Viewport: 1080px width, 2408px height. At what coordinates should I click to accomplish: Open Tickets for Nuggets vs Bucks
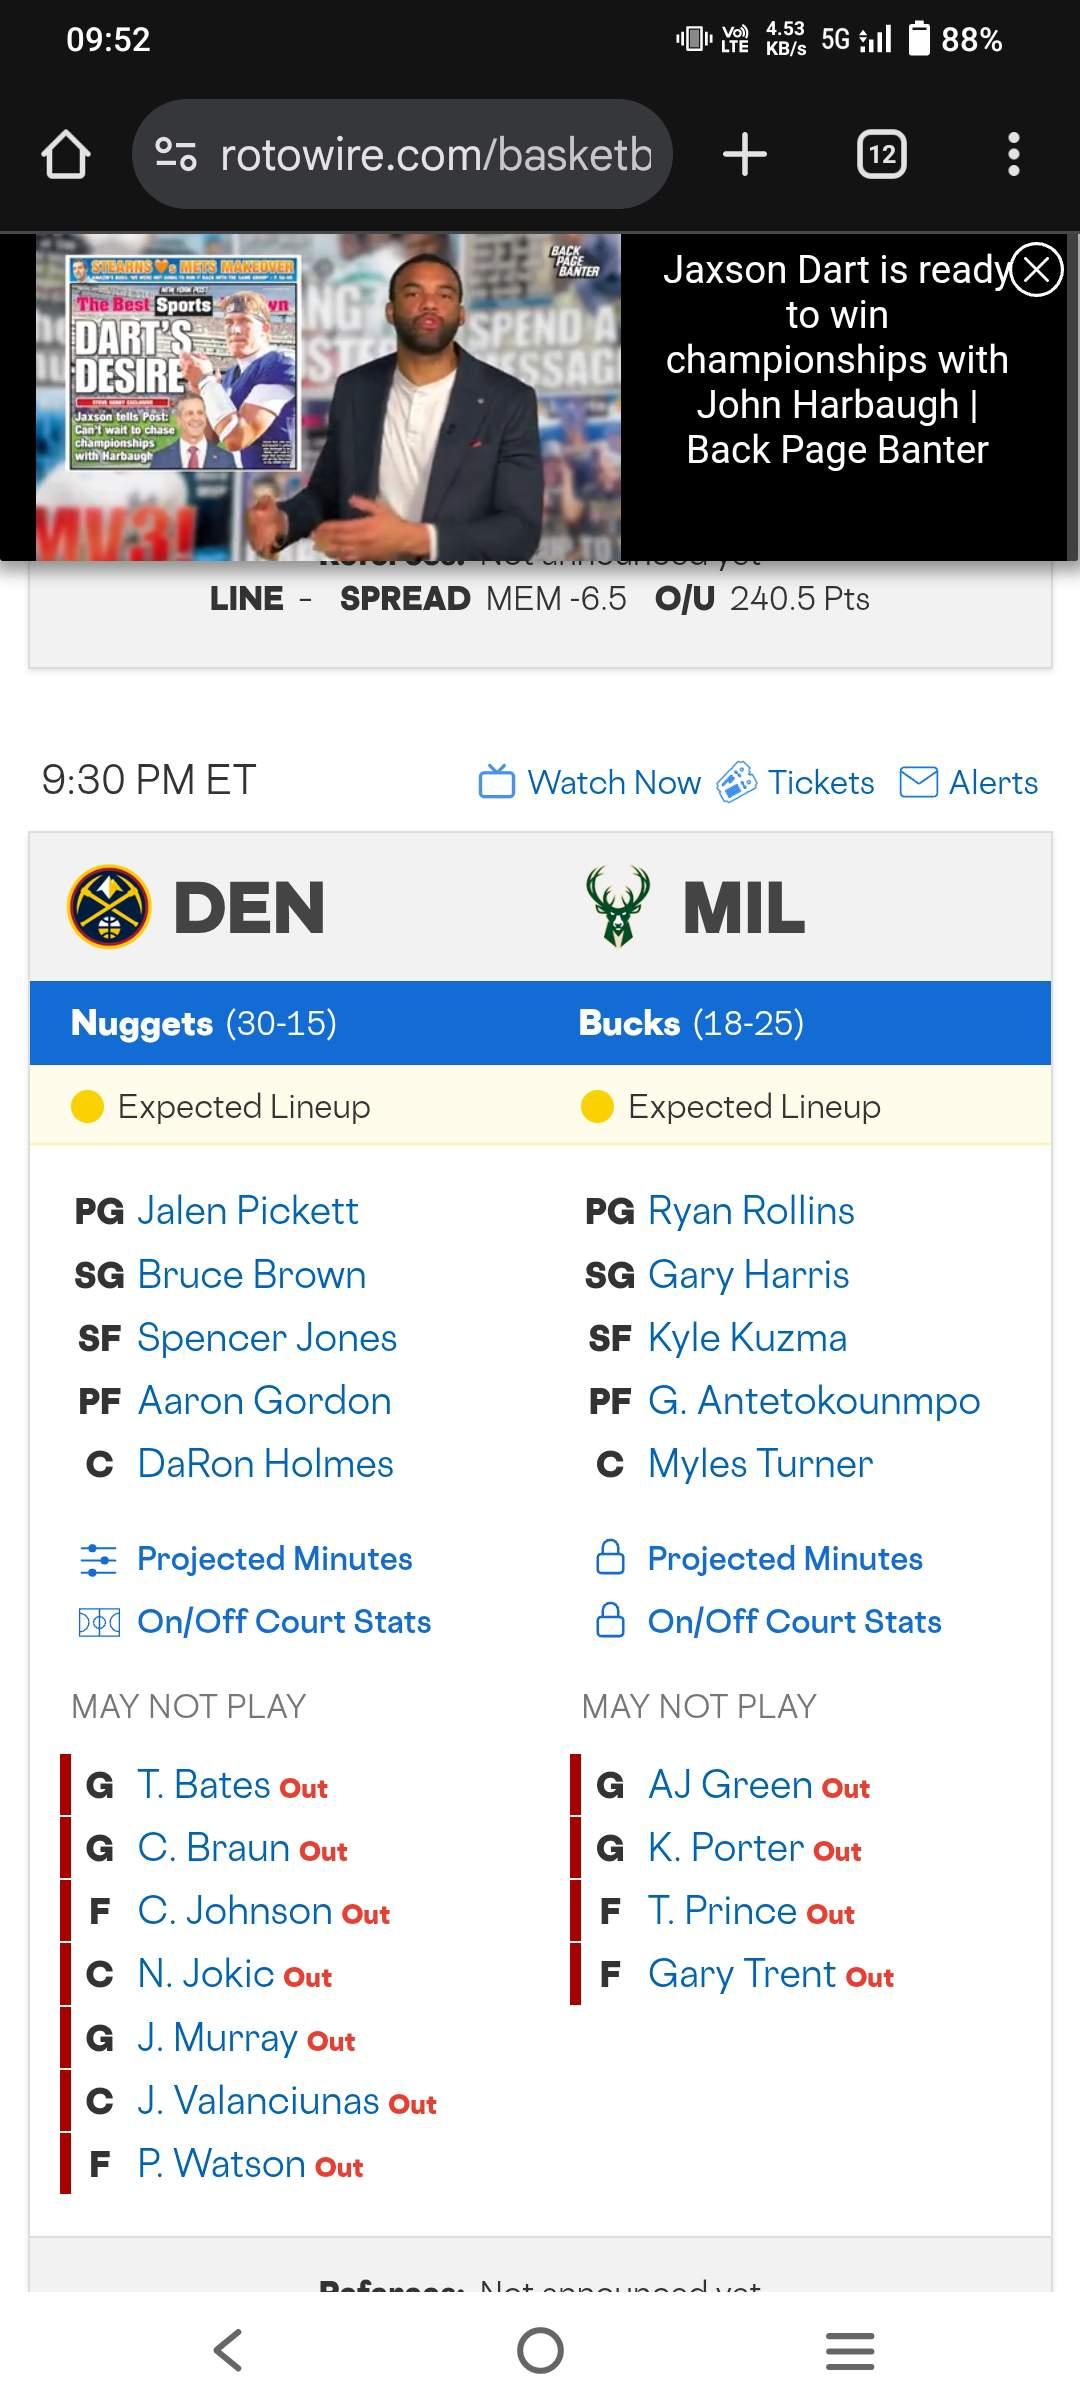pyautogui.click(x=796, y=782)
